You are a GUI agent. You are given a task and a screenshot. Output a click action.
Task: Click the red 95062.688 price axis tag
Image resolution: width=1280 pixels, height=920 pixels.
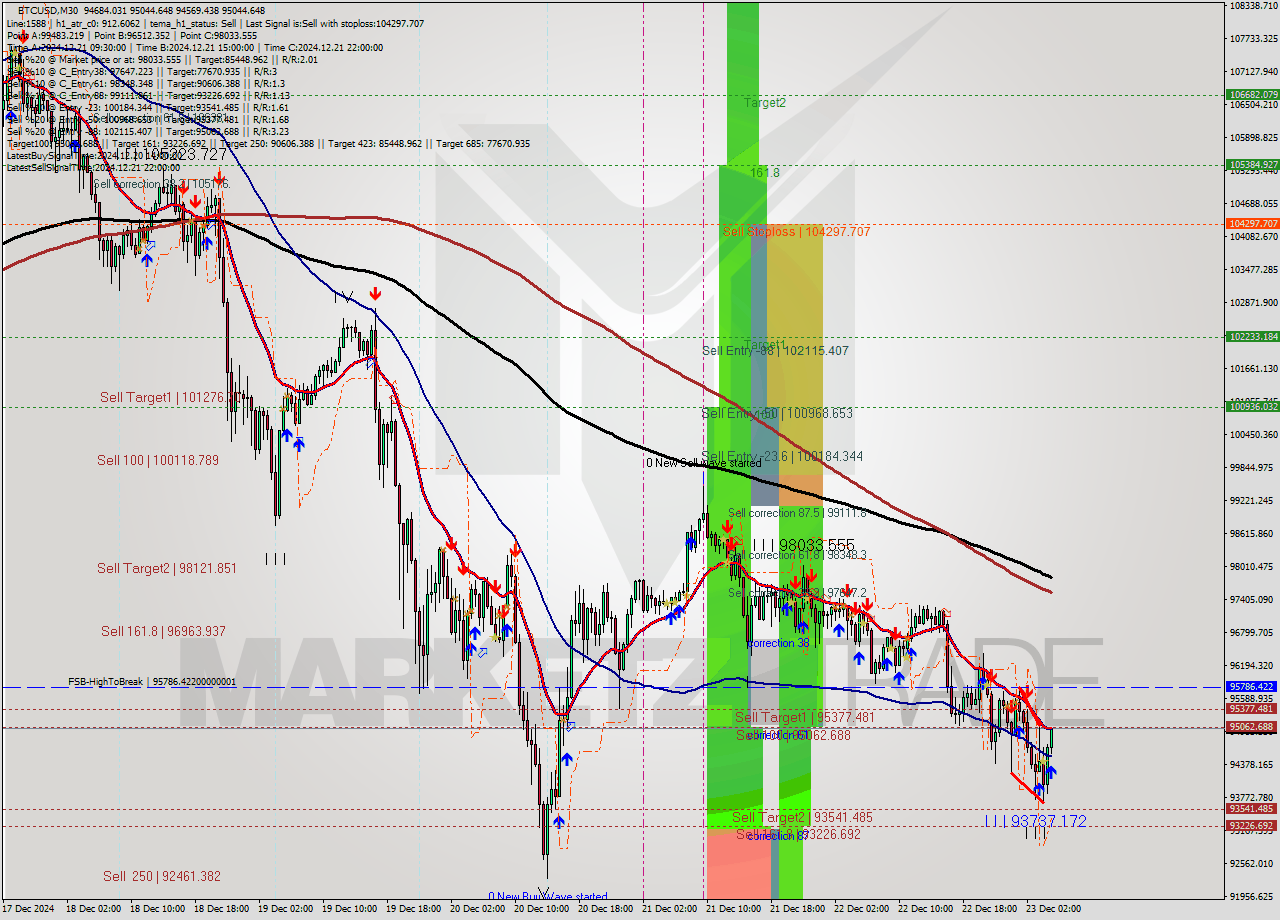click(x=1252, y=727)
